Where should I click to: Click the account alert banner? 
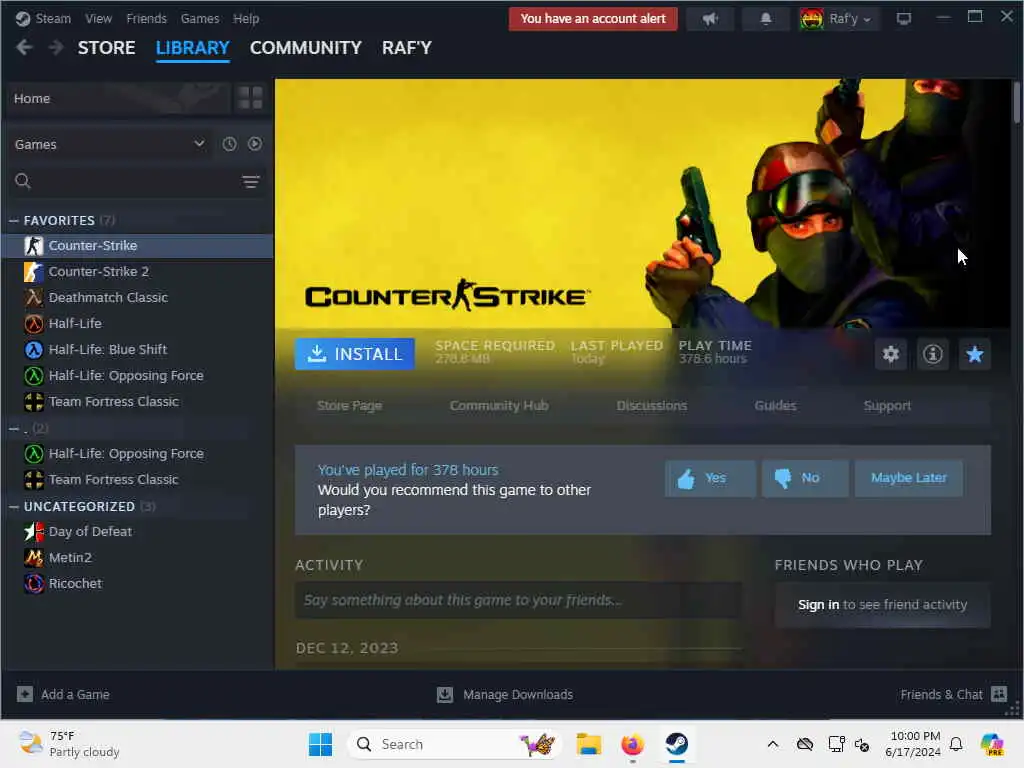[x=593, y=19]
